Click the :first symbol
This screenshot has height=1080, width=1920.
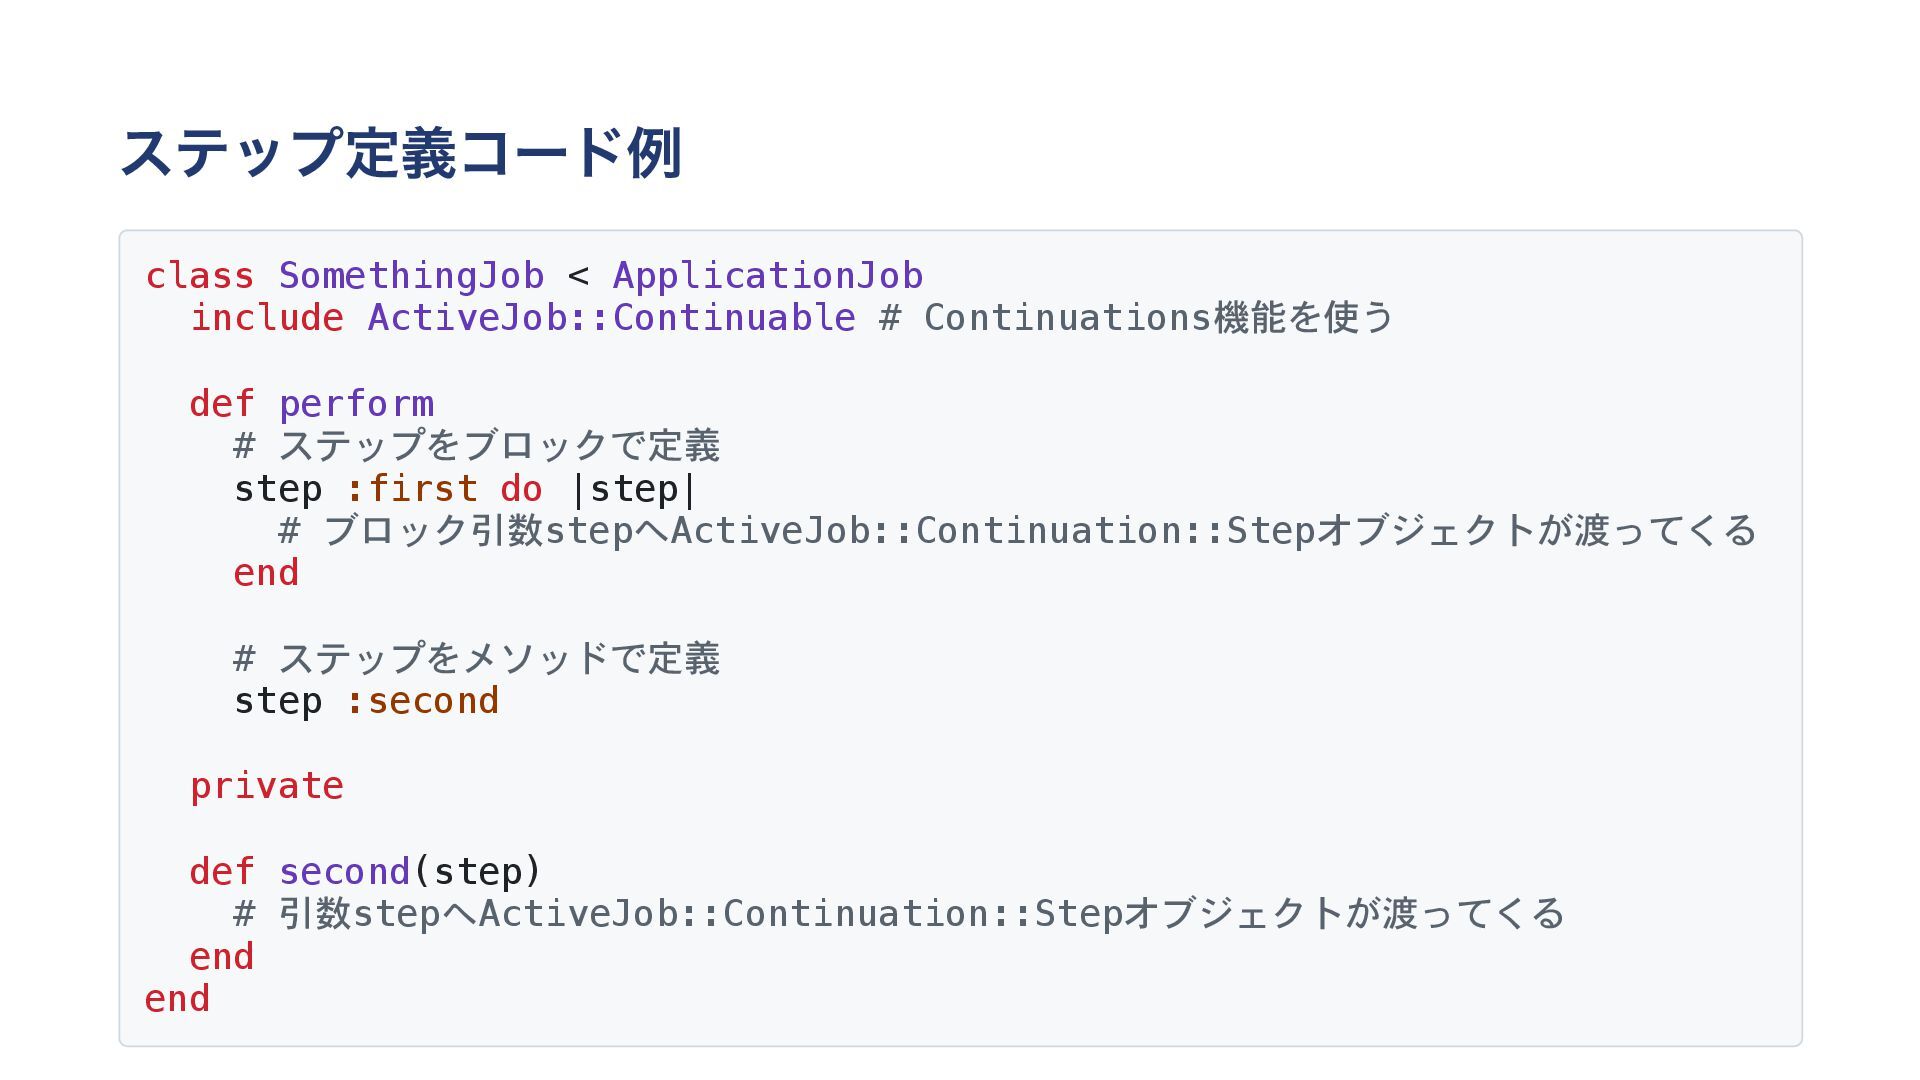pyautogui.click(x=411, y=489)
